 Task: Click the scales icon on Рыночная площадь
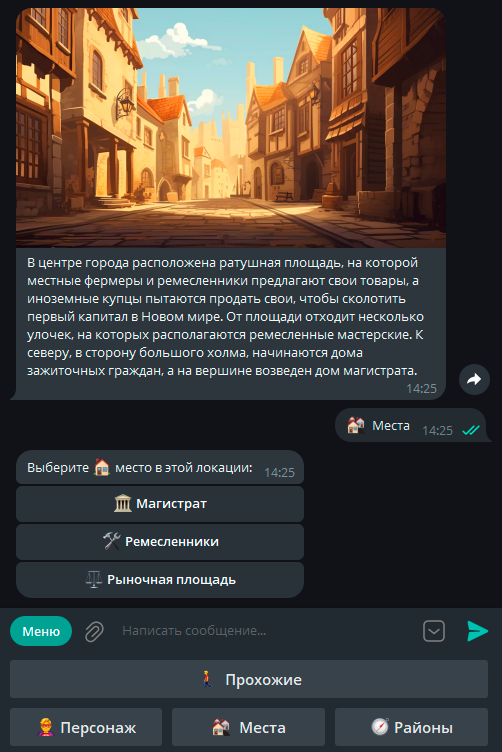point(93,579)
